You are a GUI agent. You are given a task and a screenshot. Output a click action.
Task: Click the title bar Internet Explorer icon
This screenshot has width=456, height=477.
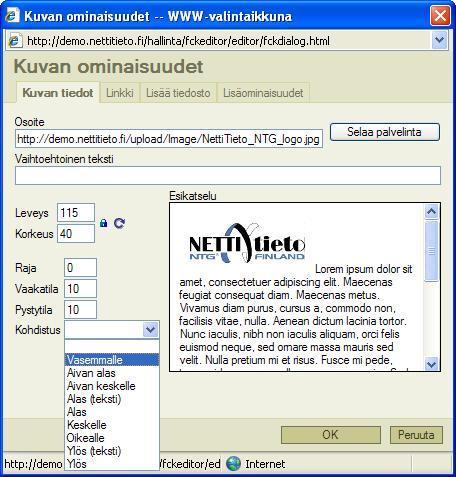(12, 15)
